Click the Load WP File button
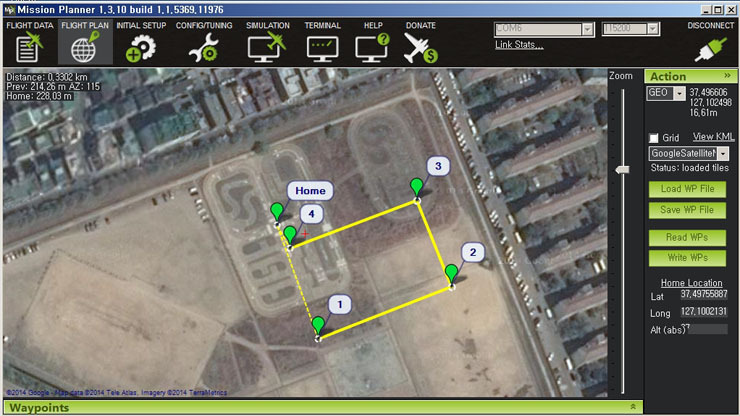The image size is (740, 416). tap(687, 189)
